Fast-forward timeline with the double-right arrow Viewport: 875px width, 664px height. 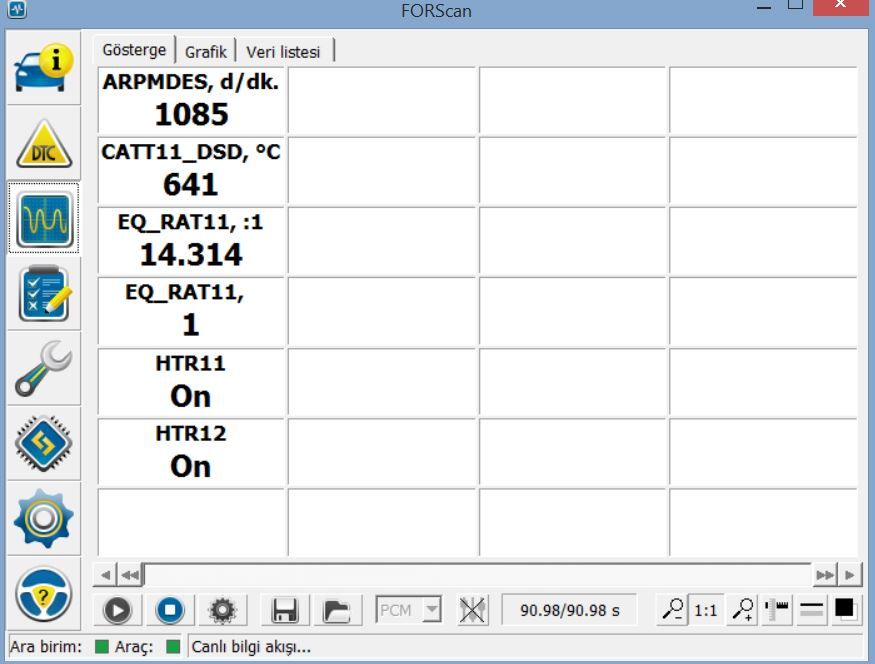tap(825, 575)
